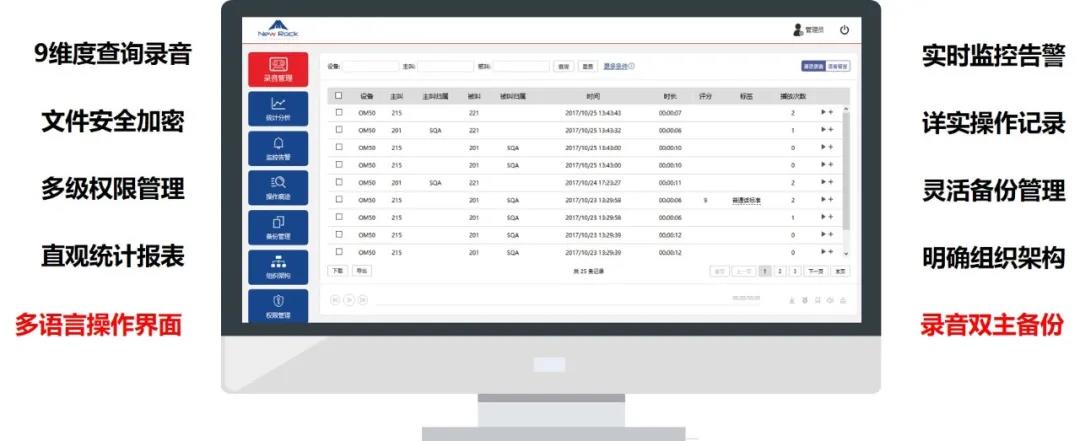Image resolution: width=1080 pixels, height=441 pixels.
Task: Tick checkbox of first OM50 row
Action: tap(338, 113)
